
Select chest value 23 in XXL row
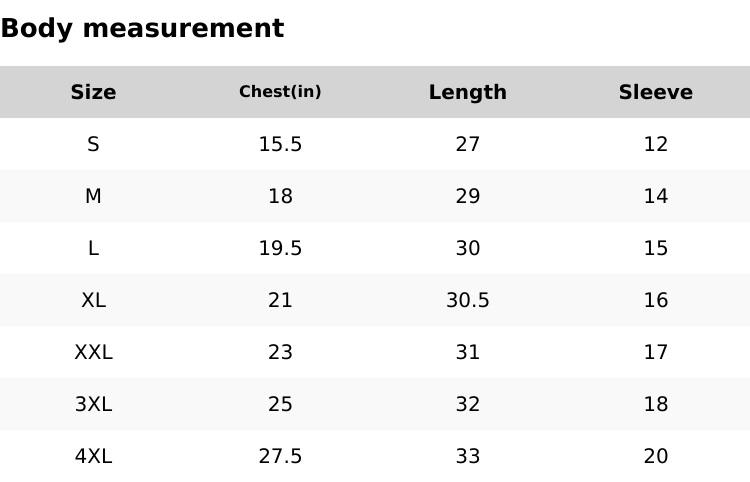click(x=280, y=352)
